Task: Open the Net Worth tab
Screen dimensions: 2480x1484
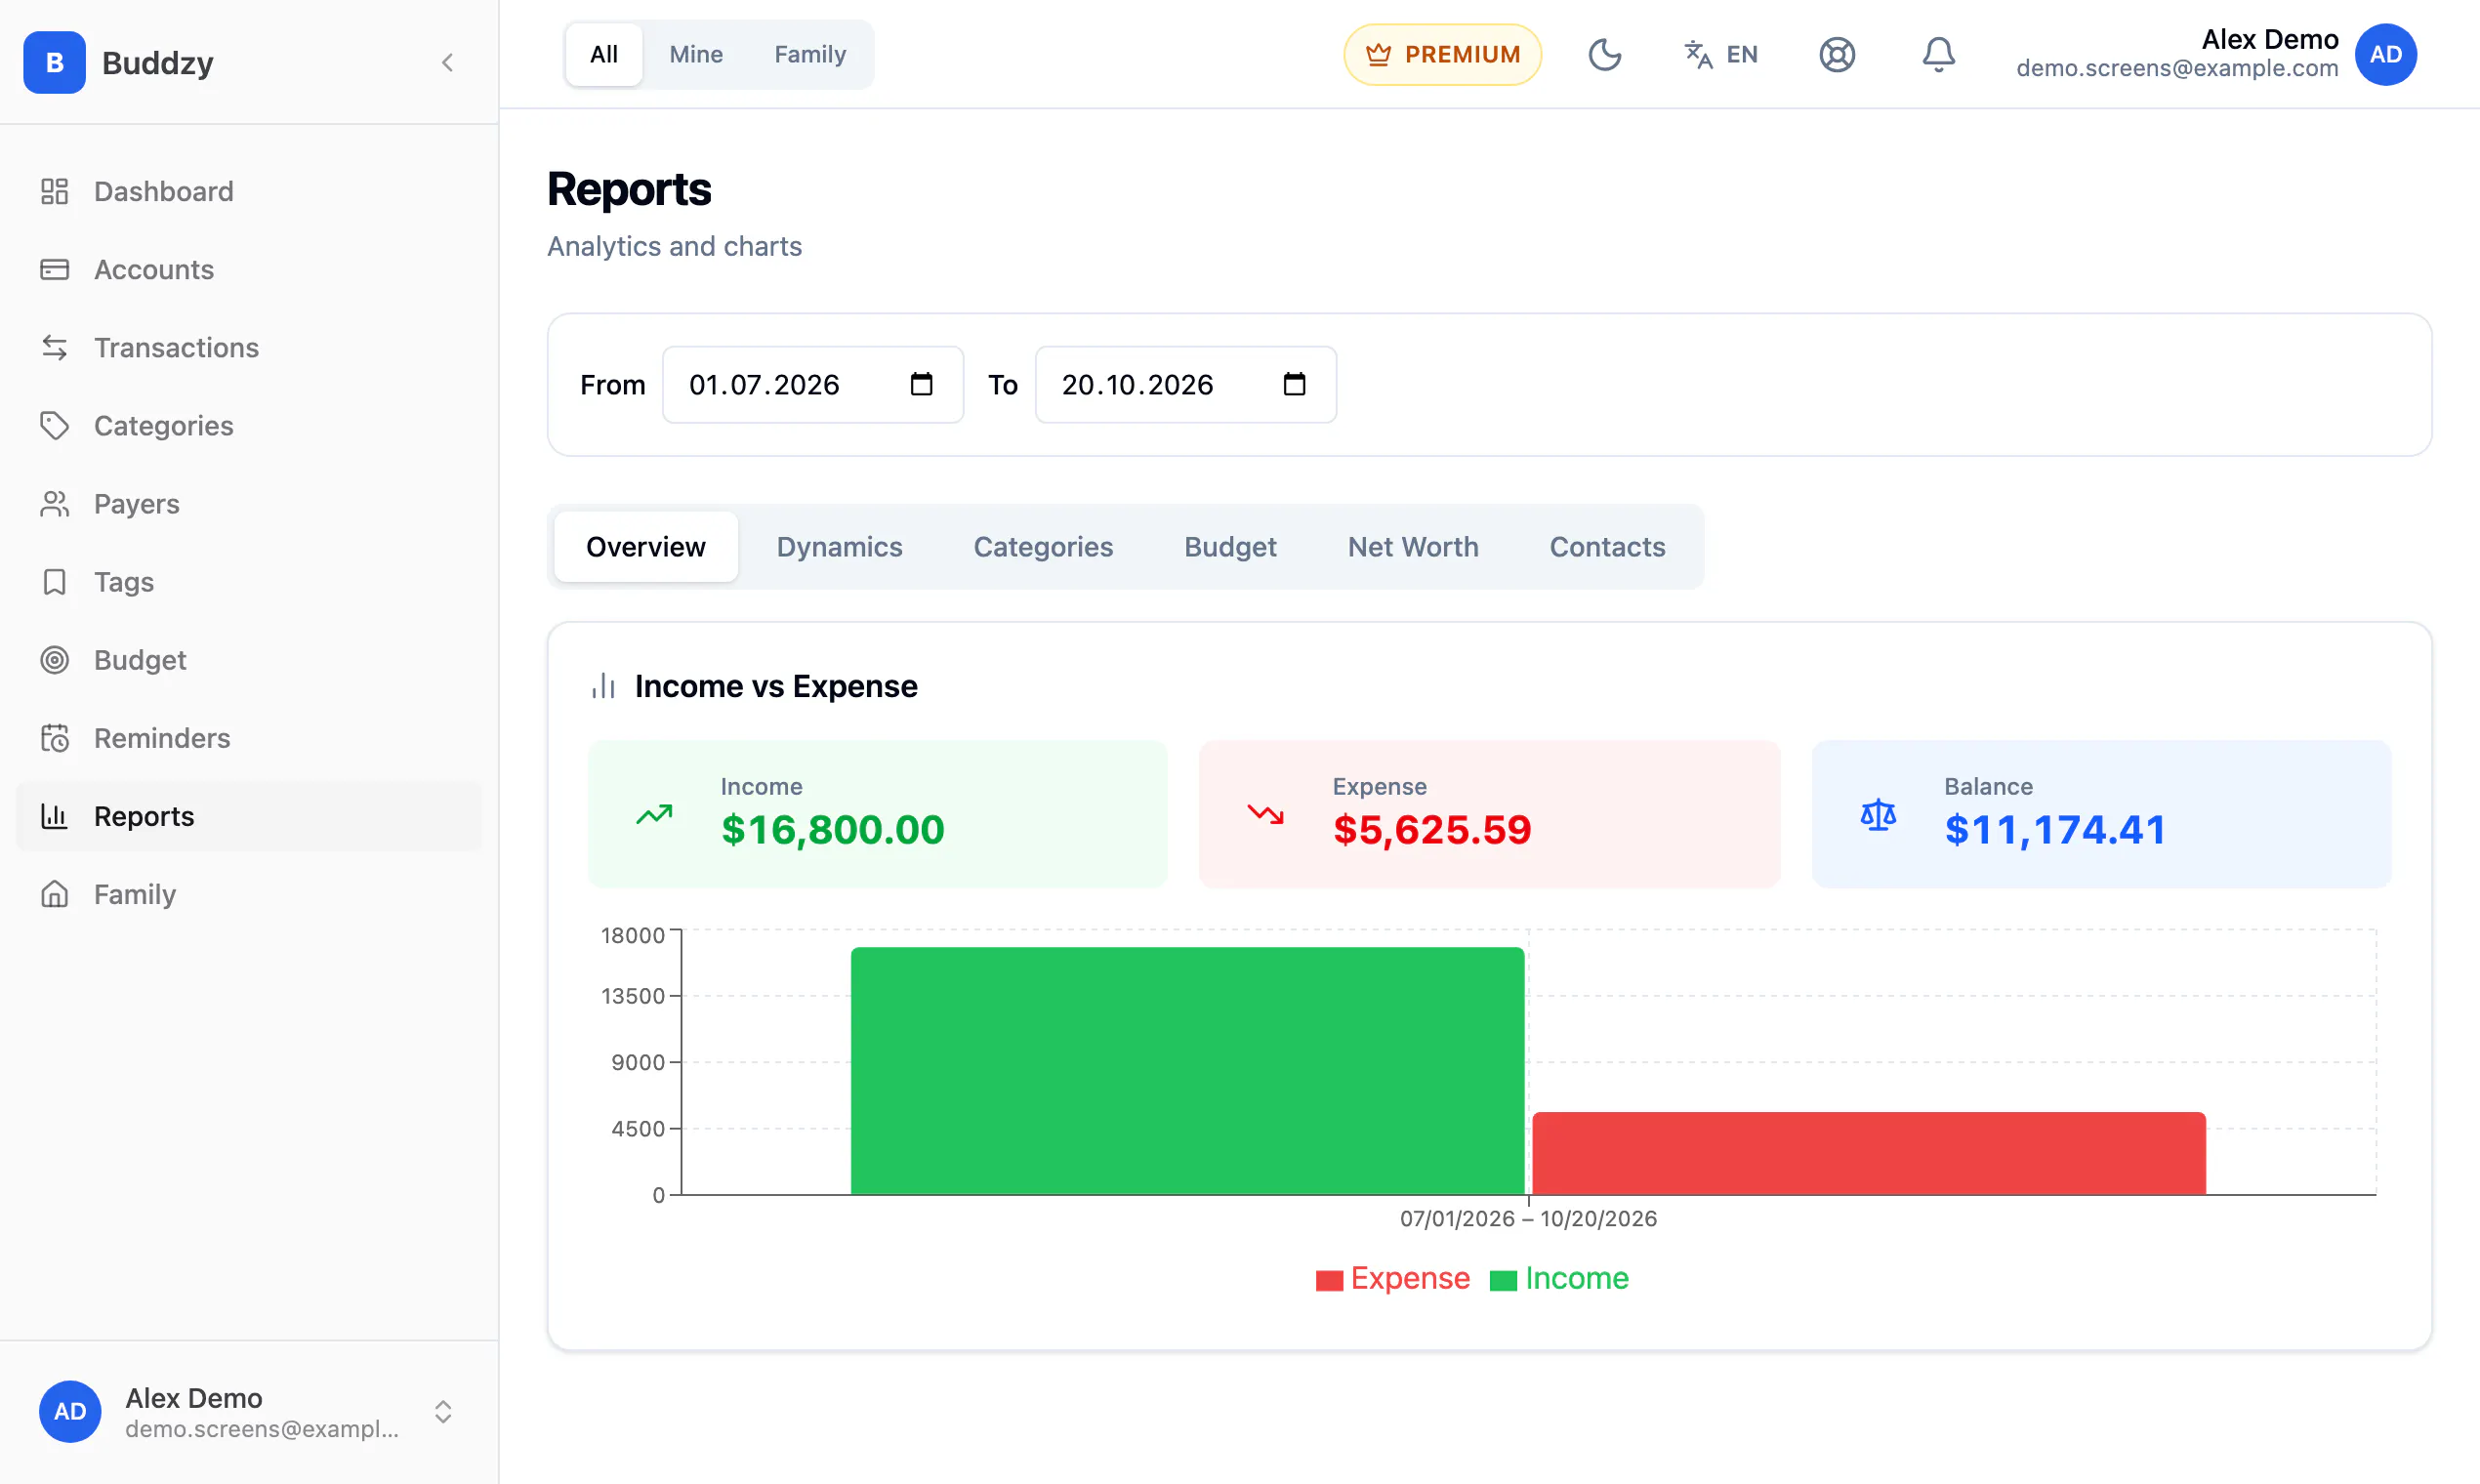Action: click(x=1412, y=546)
